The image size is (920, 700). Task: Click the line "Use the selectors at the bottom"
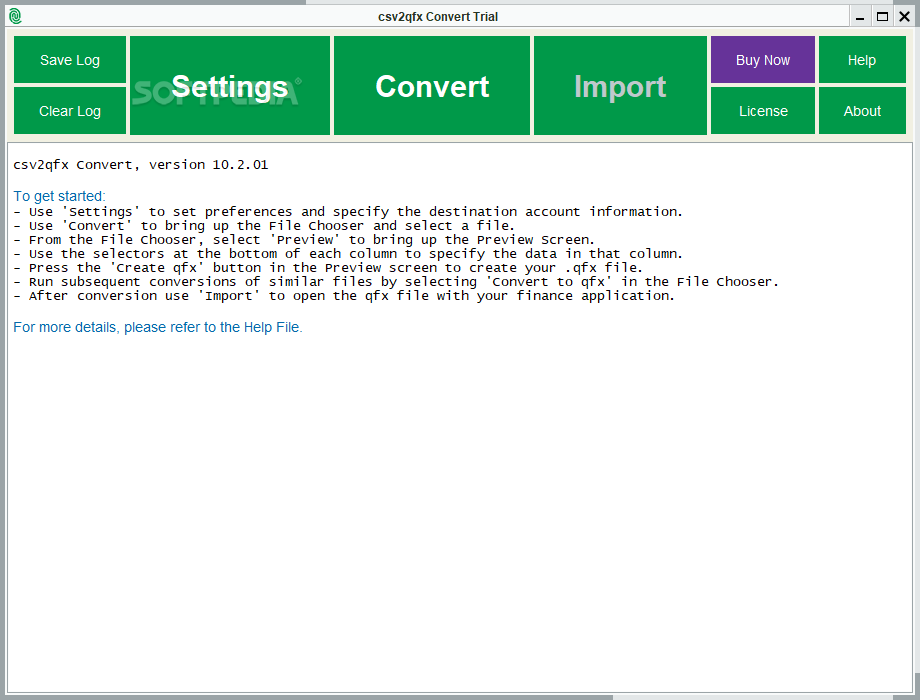348,254
